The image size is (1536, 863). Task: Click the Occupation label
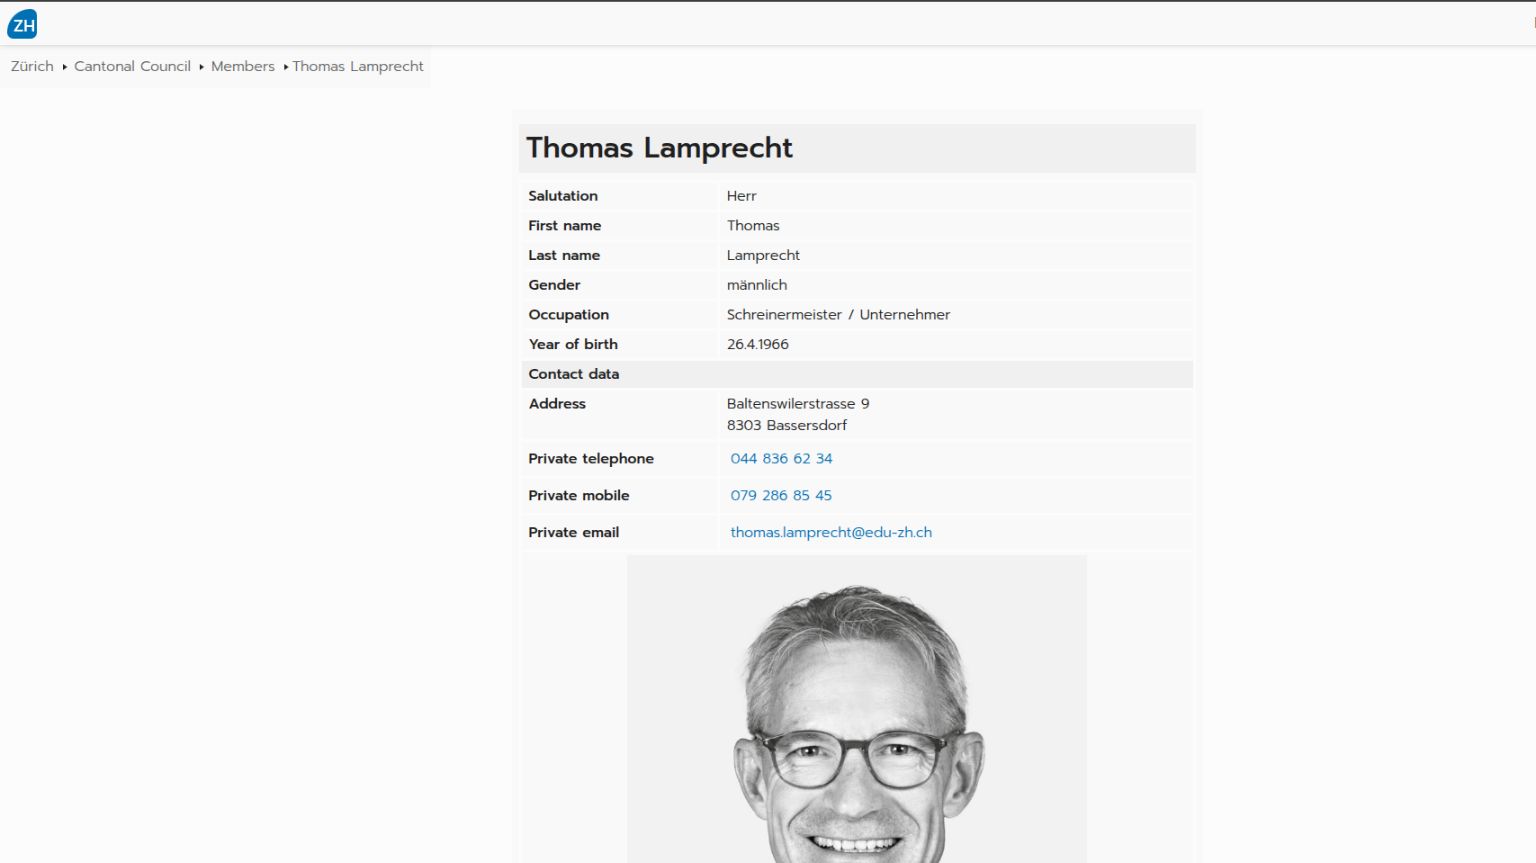(x=568, y=314)
